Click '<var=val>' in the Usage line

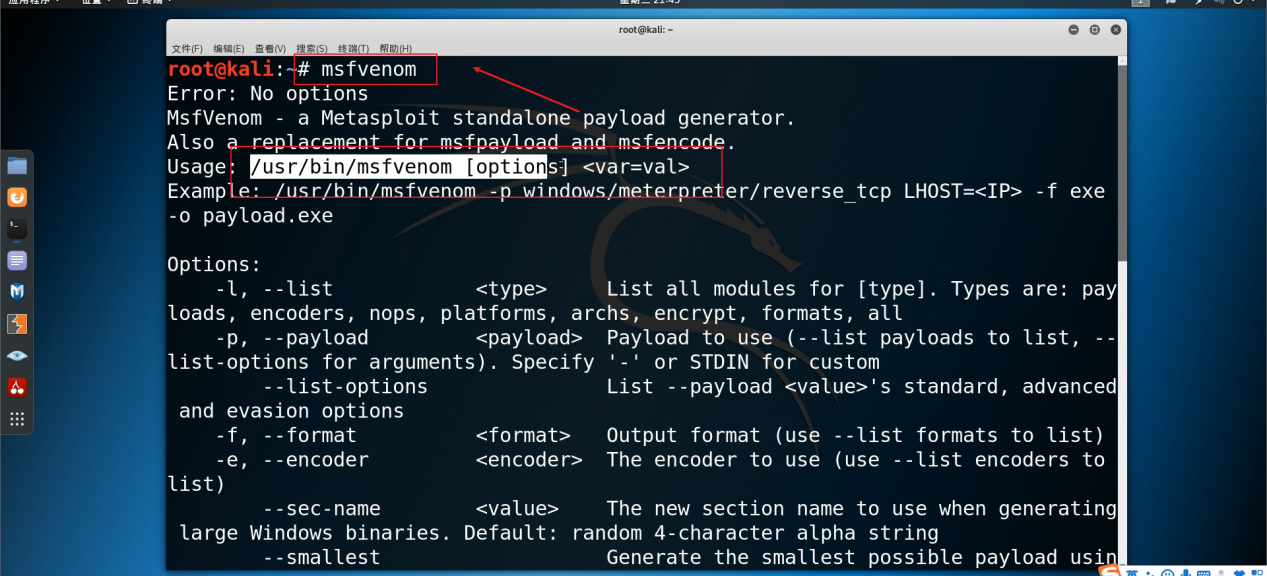(x=636, y=167)
